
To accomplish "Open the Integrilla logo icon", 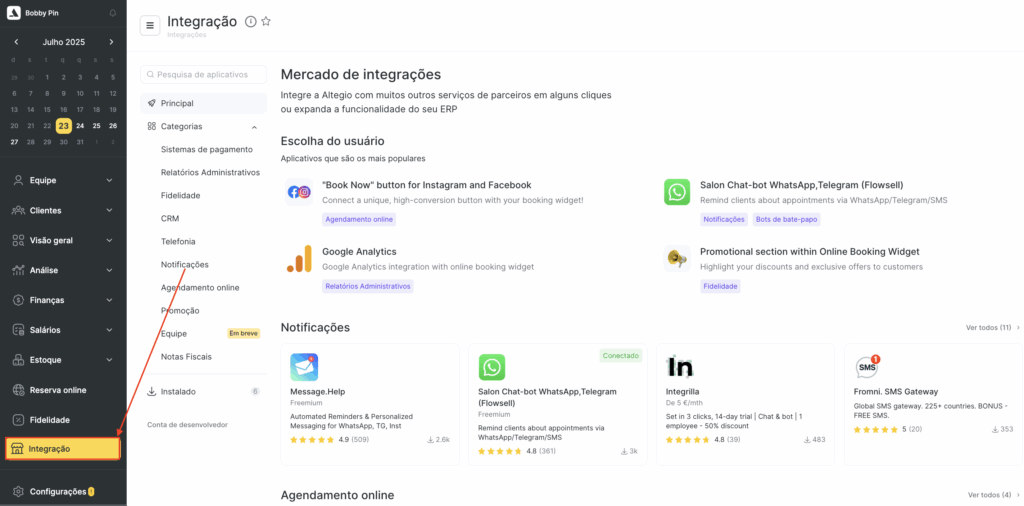I will coord(679,367).
